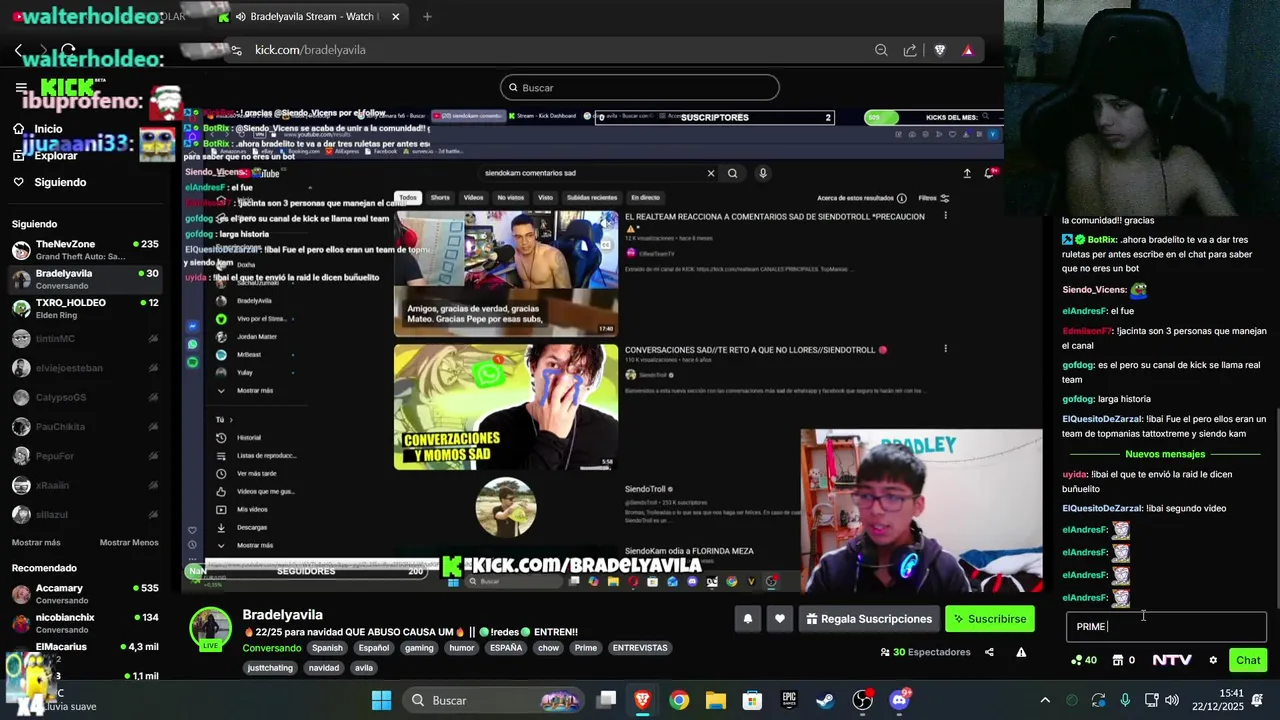Viewport: 1280px width, 720px height.
Task: Click the browser share page icon
Action: click(910, 50)
